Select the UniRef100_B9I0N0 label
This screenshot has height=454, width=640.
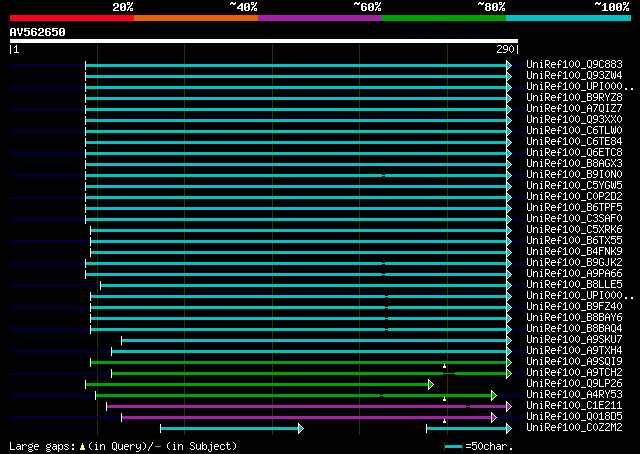click(574, 175)
